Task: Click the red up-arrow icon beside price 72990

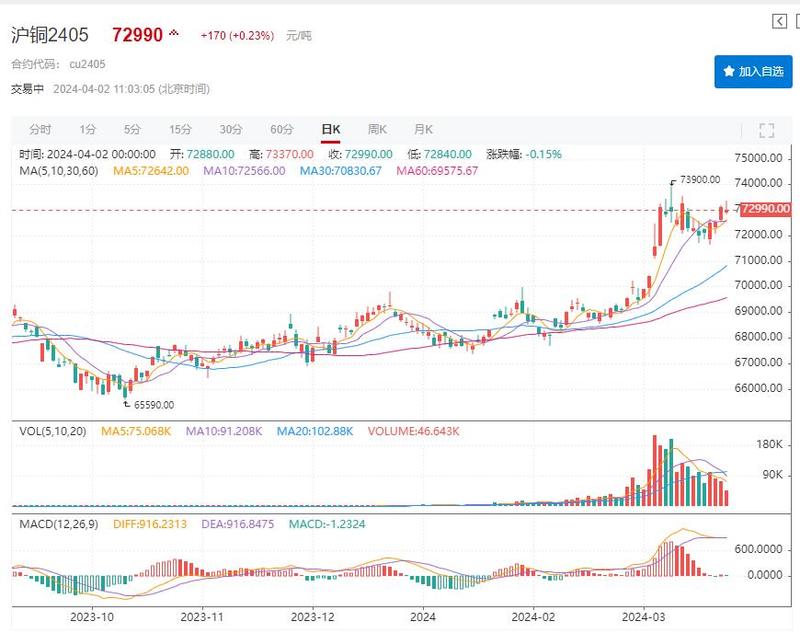Action: (x=174, y=34)
